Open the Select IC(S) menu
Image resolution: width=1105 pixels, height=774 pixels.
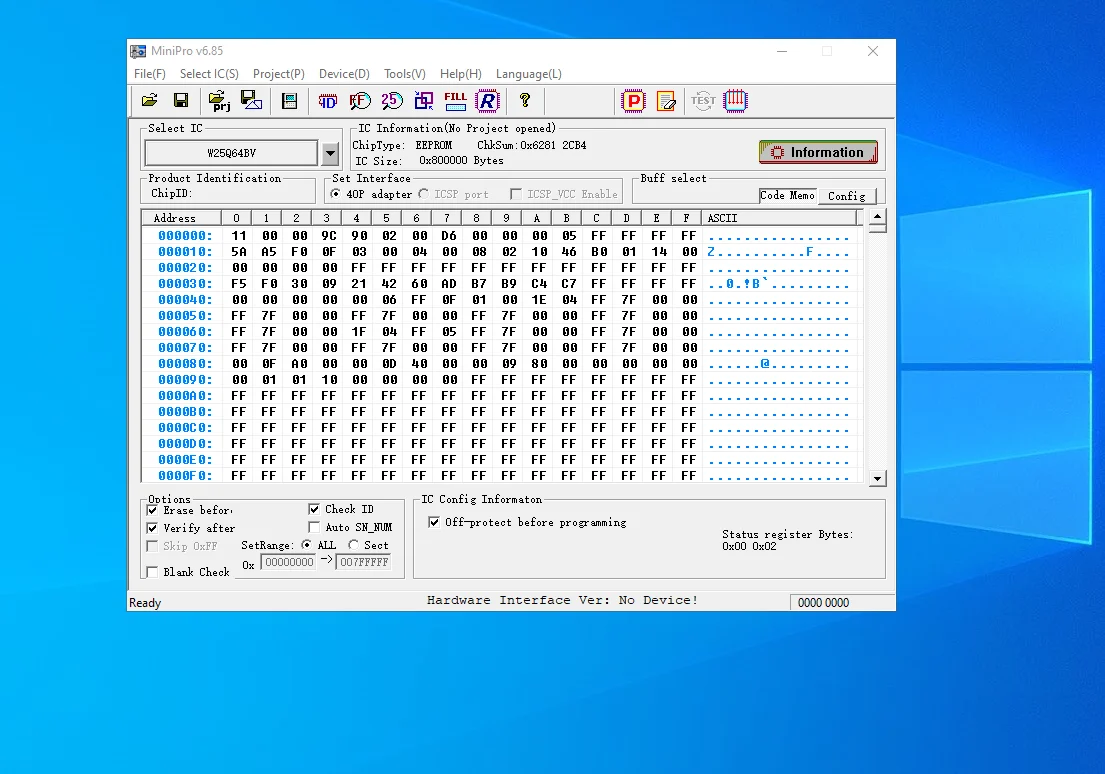coord(209,74)
